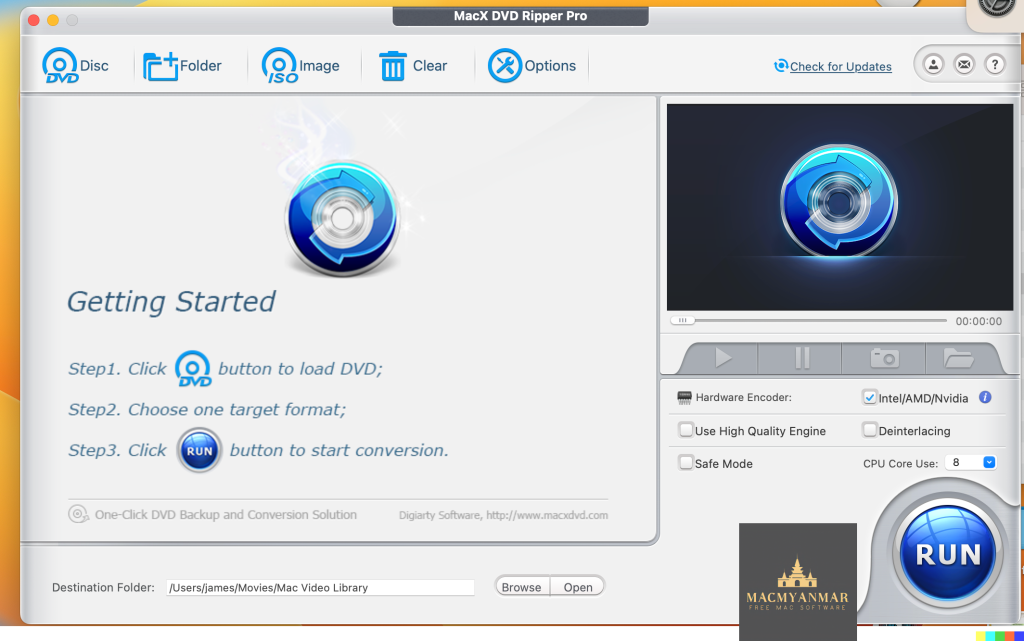This screenshot has height=641, width=1024.
Task: Click the RUN icon in Step3 text
Action: point(199,450)
